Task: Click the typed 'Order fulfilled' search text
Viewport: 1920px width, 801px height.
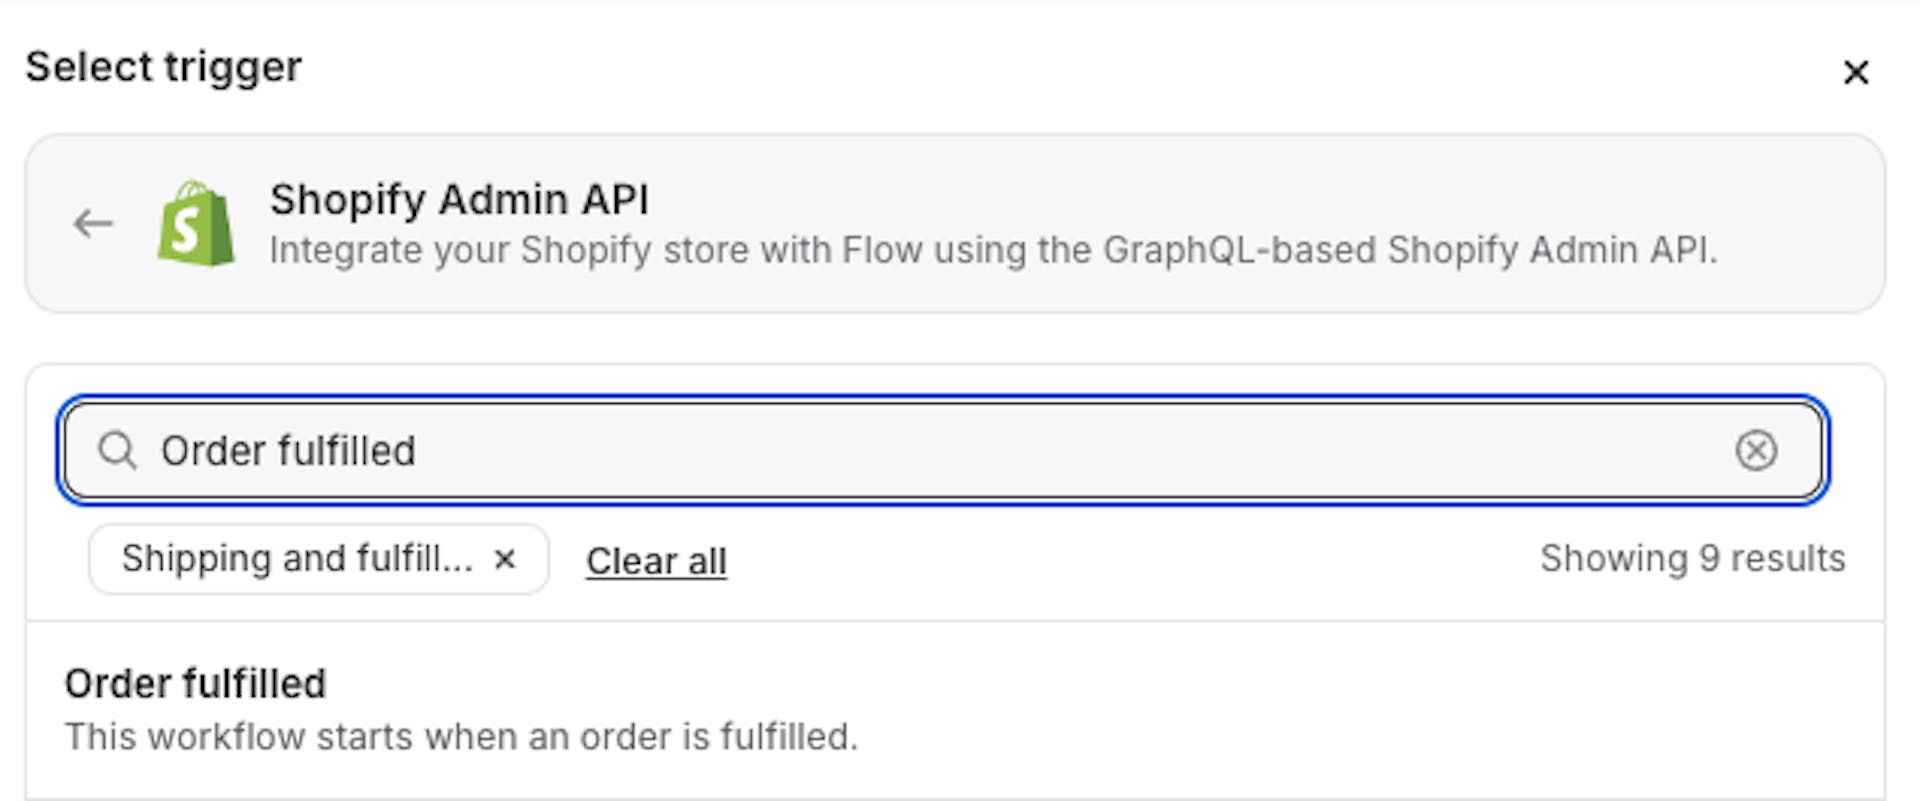Action: [288, 451]
